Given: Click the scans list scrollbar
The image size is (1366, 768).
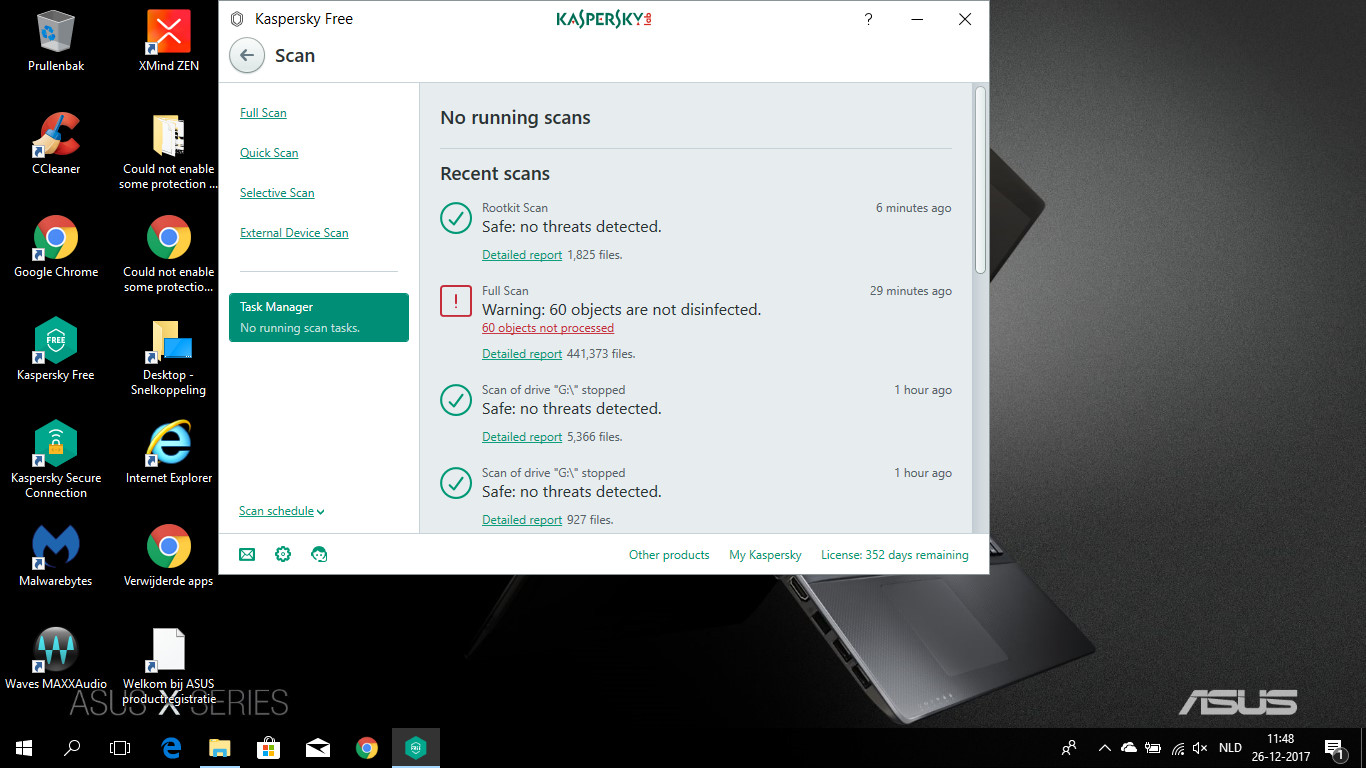Looking at the screenshot, I should [981, 180].
